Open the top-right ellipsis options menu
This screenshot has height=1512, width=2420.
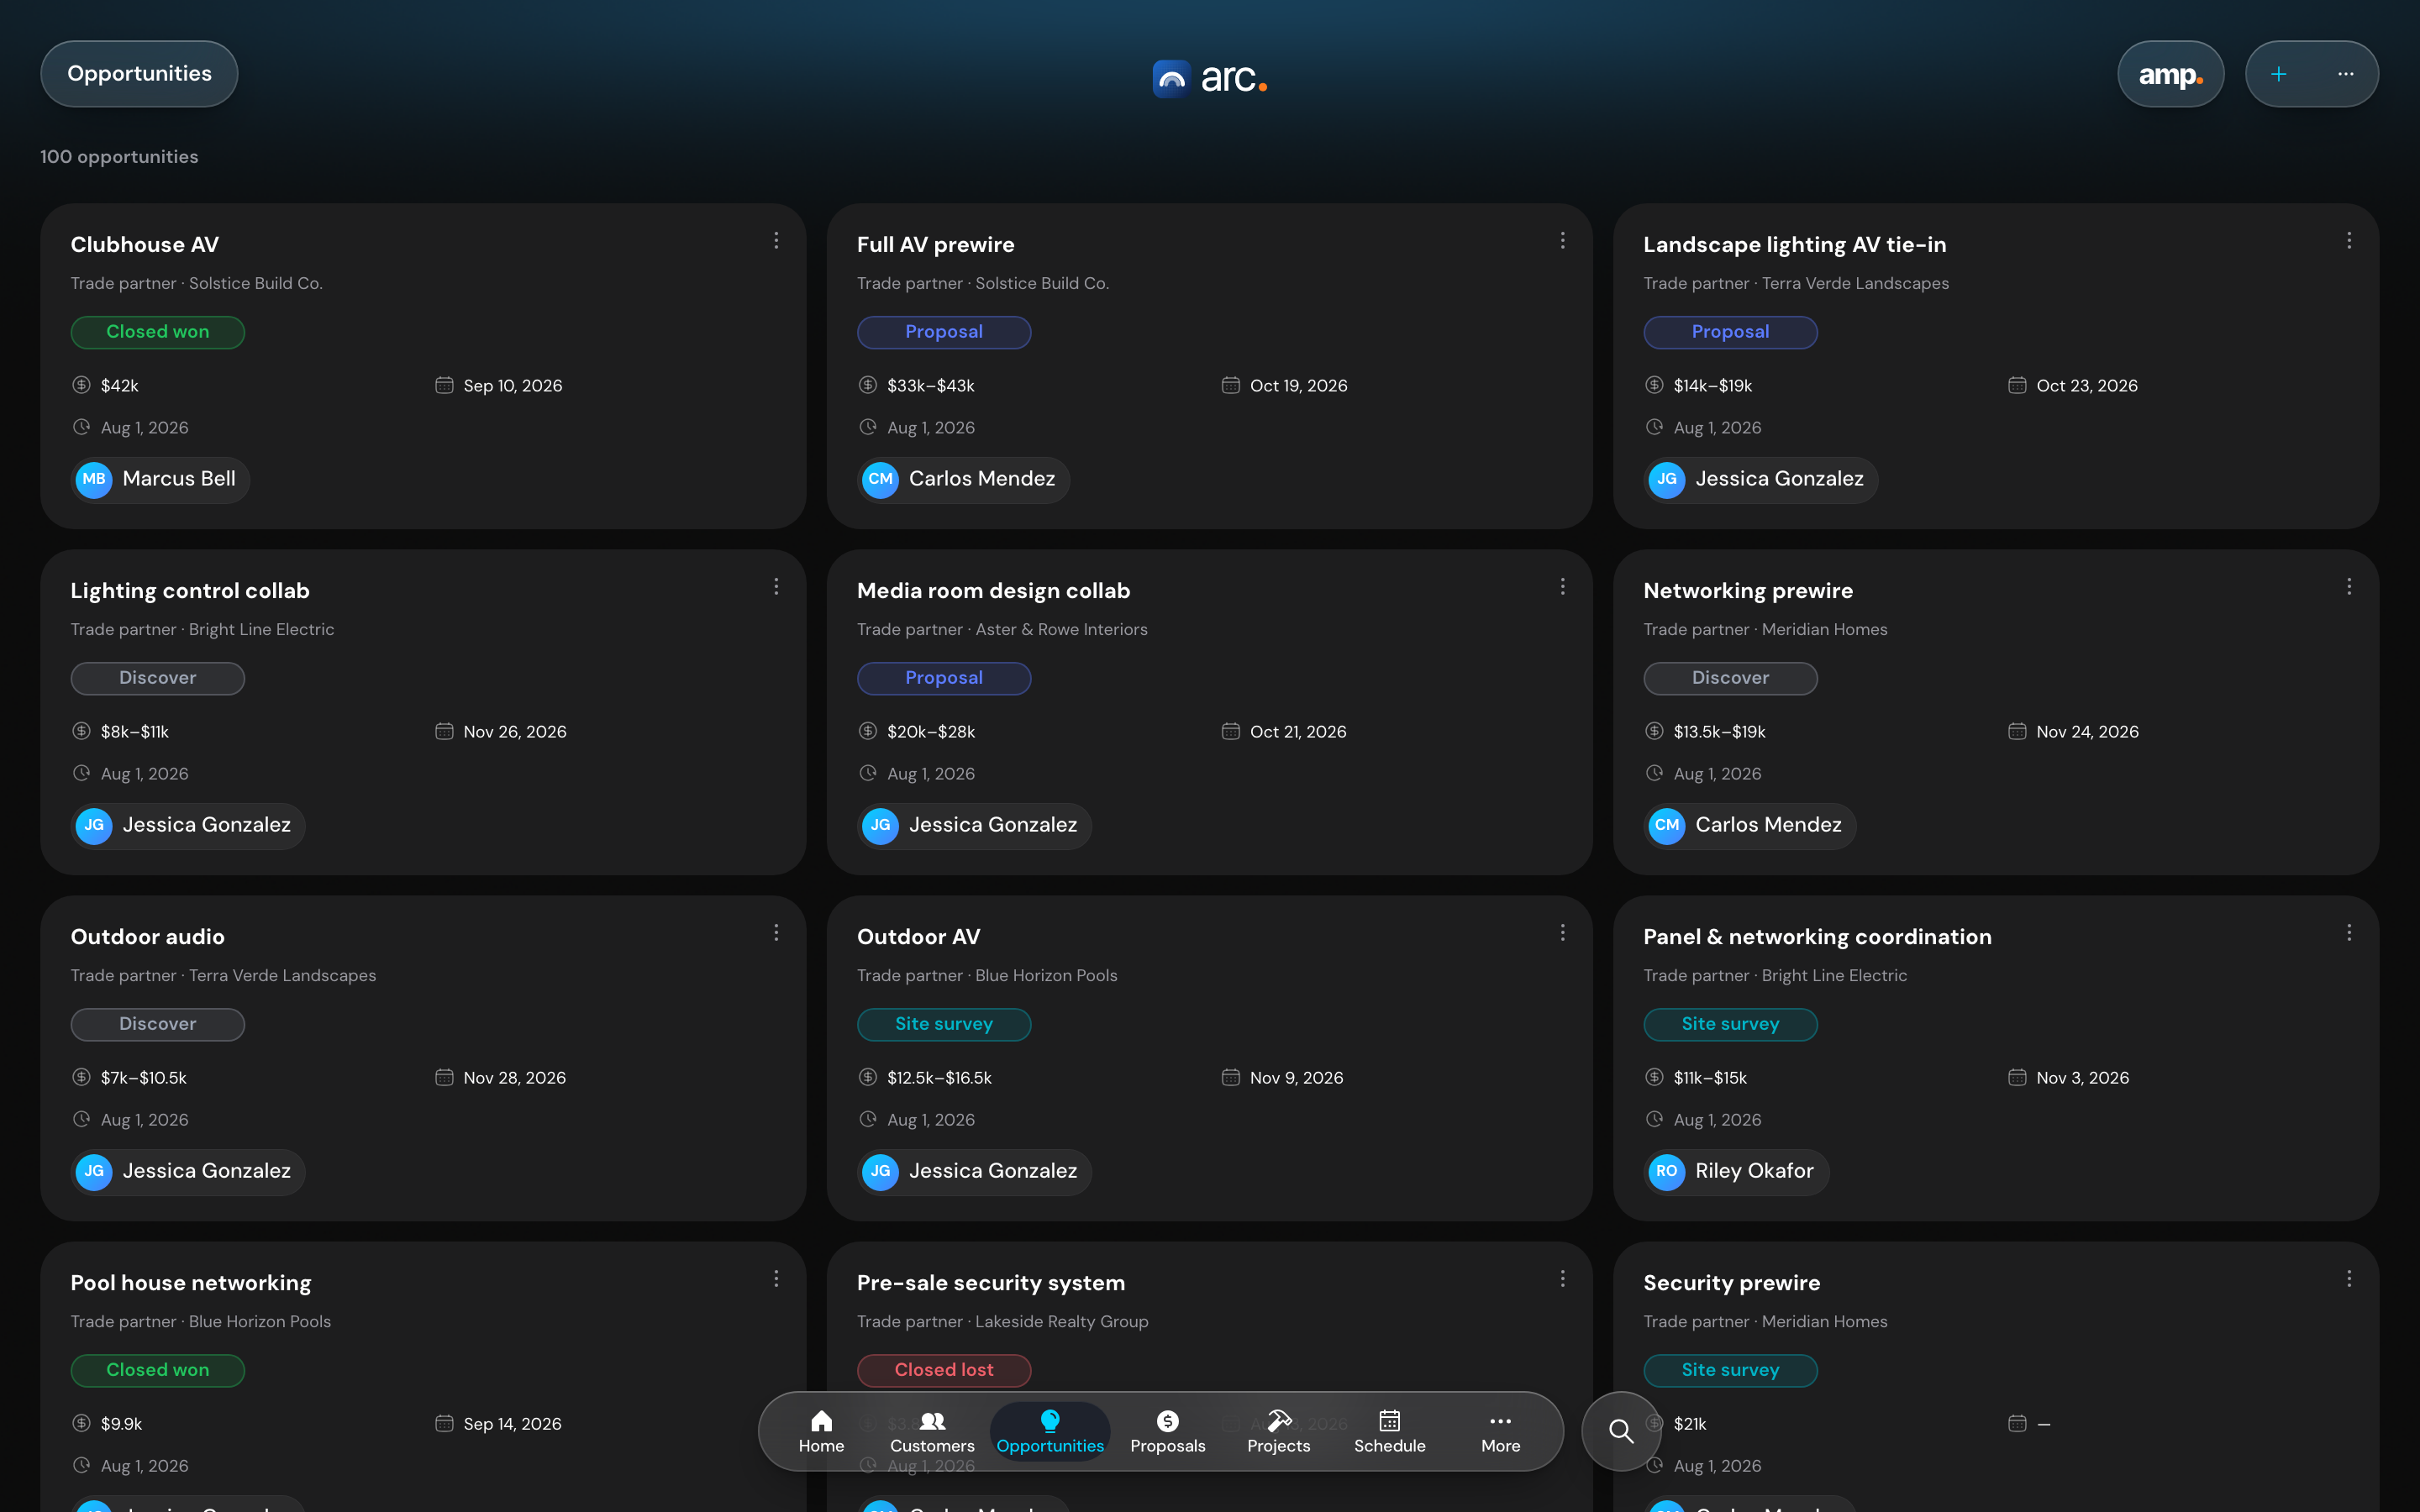[2345, 74]
